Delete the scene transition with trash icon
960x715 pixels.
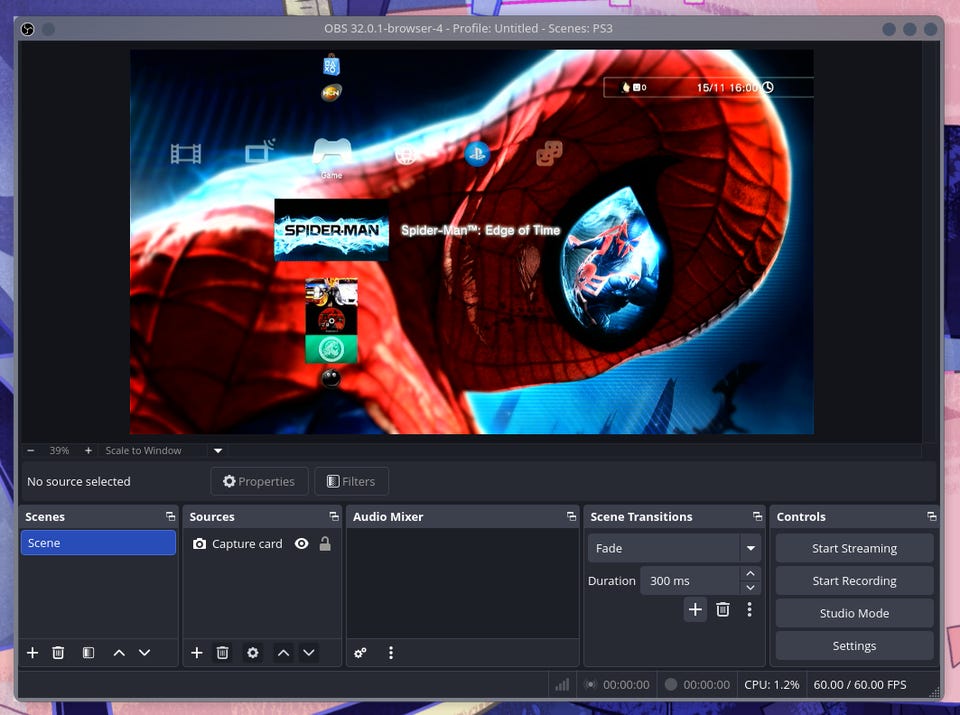click(723, 609)
